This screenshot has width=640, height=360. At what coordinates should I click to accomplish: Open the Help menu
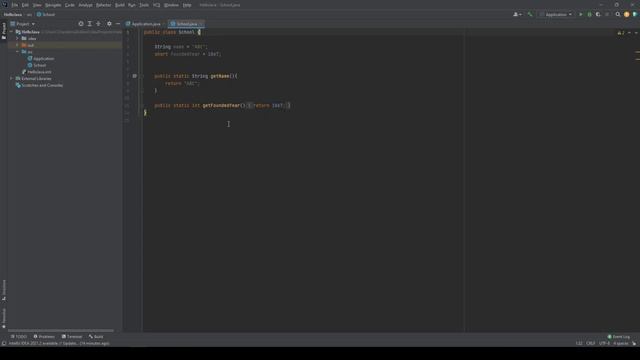(187, 5)
